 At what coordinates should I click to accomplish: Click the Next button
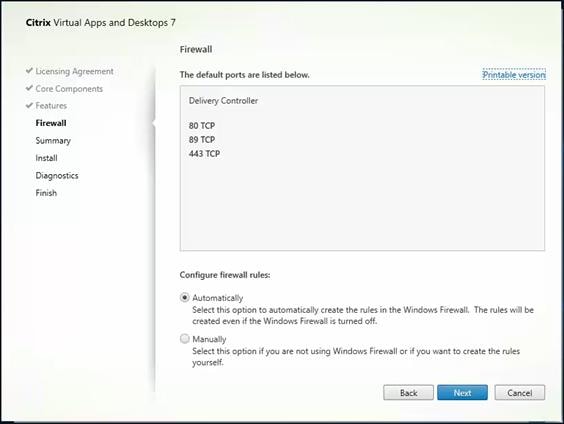tap(462, 392)
